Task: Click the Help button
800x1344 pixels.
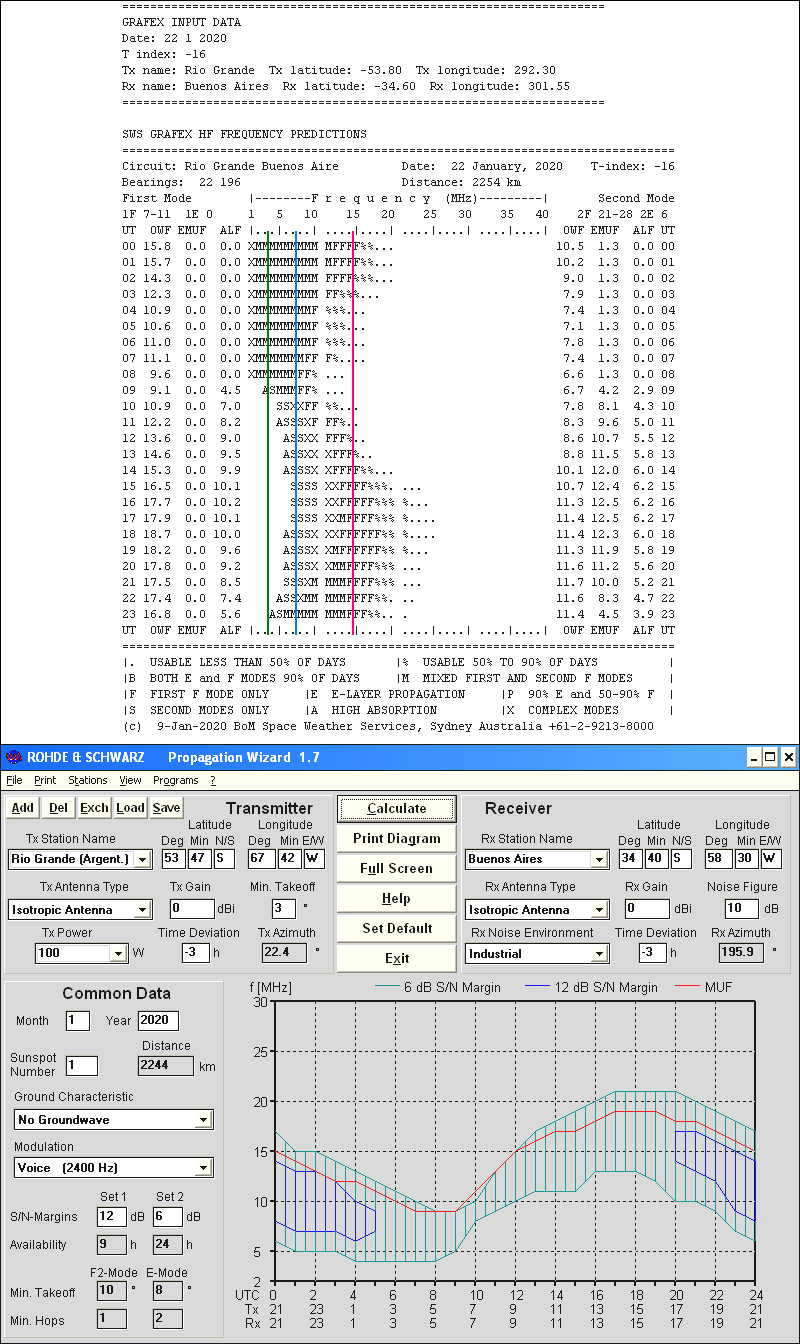Action: click(396, 898)
